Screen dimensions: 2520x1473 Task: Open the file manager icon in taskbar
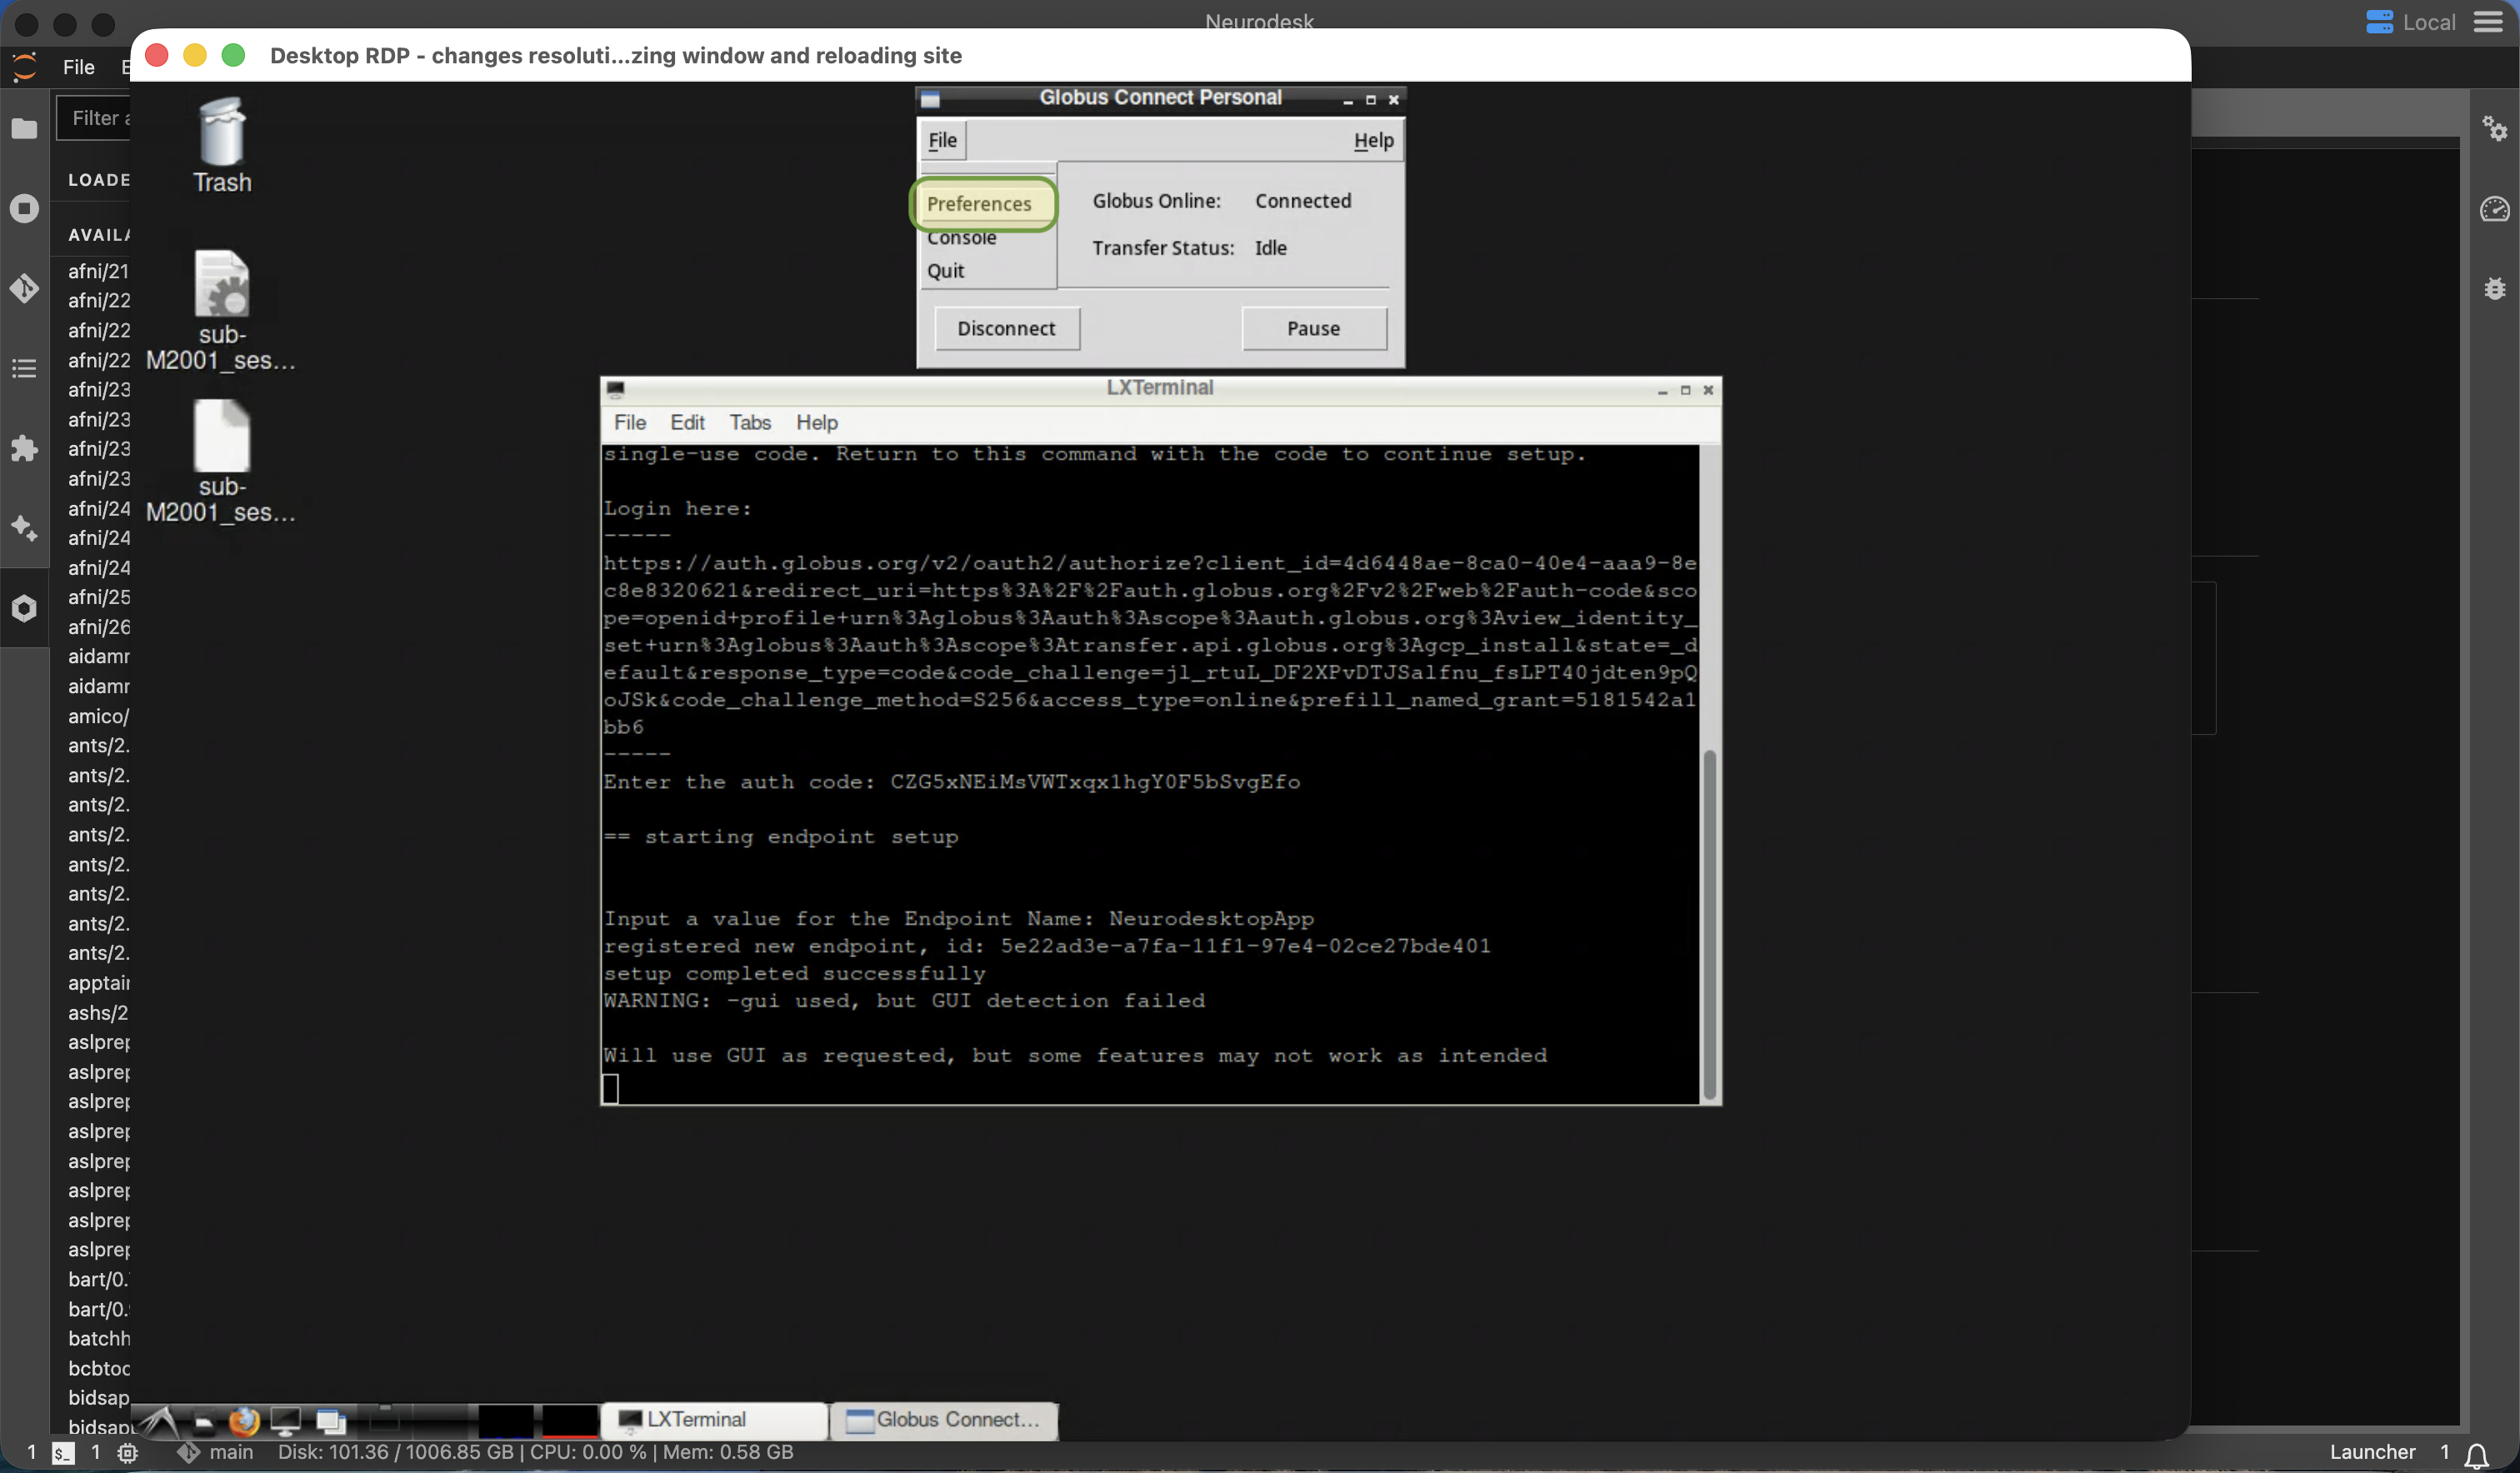pyautogui.click(x=204, y=1421)
